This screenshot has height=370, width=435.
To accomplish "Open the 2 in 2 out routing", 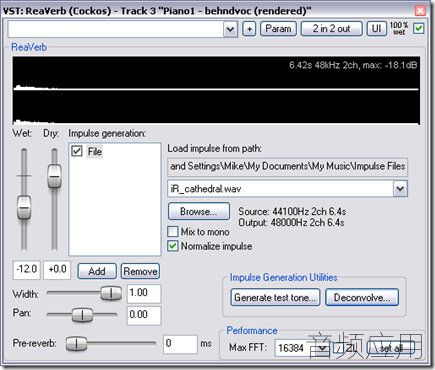I will pyautogui.click(x=331, y=29).
